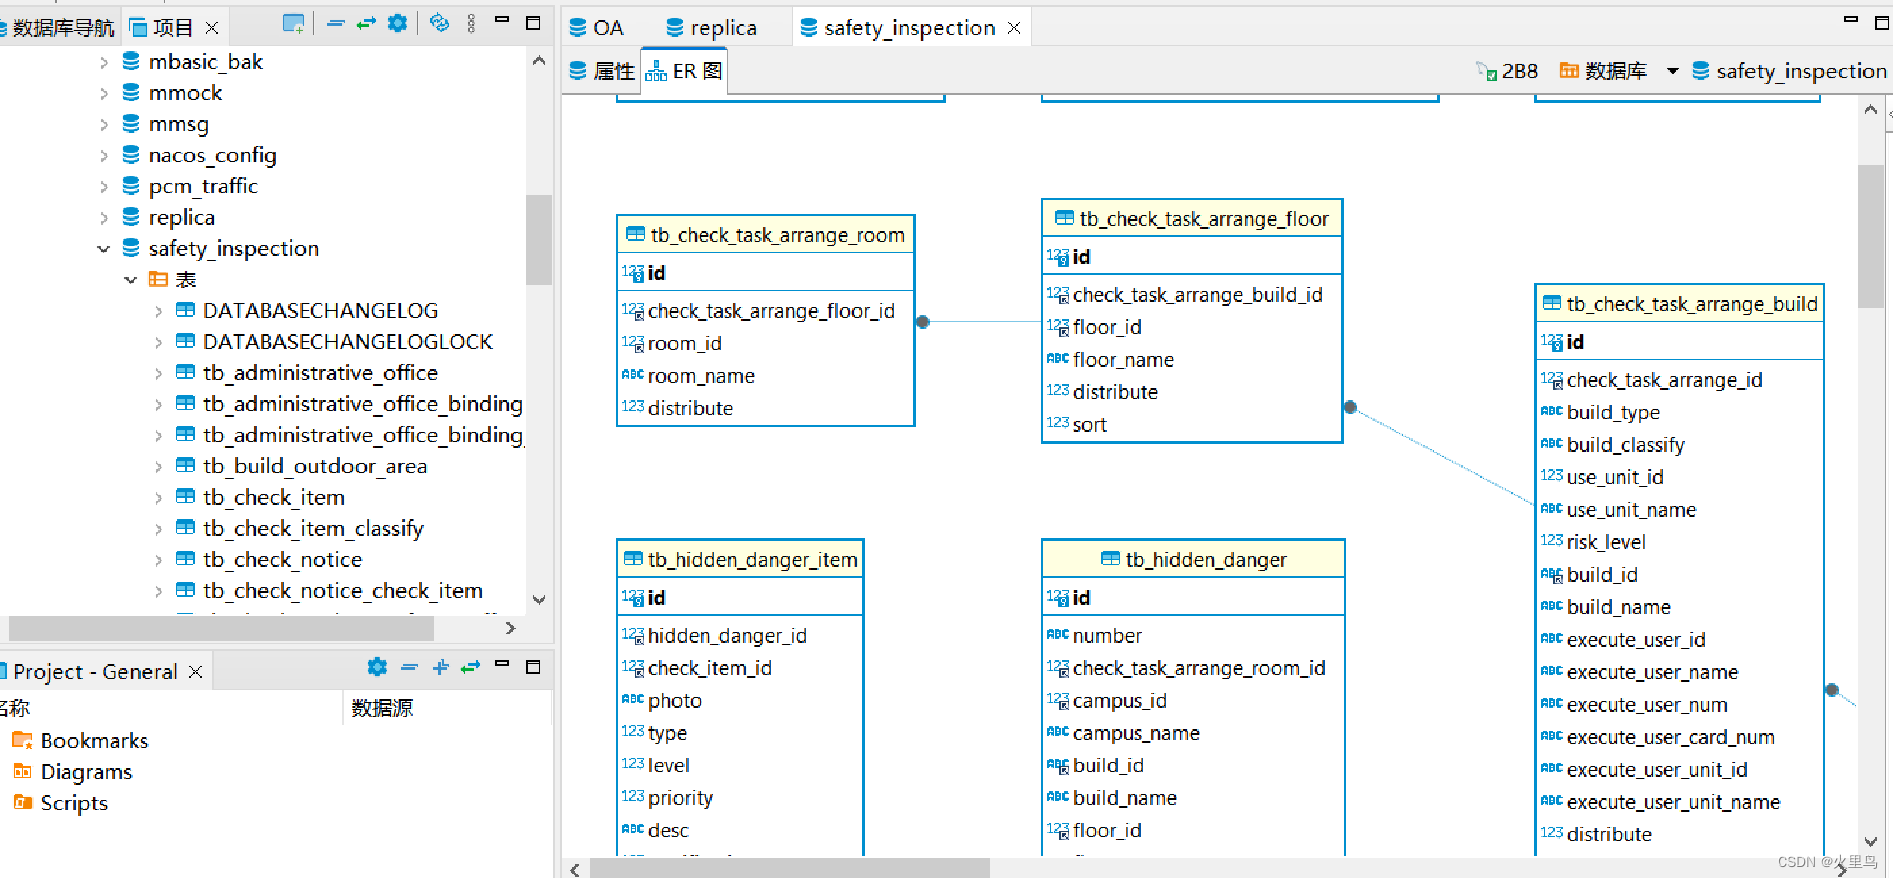Click the navigator refresh sync icon

[x=439, y=24]
